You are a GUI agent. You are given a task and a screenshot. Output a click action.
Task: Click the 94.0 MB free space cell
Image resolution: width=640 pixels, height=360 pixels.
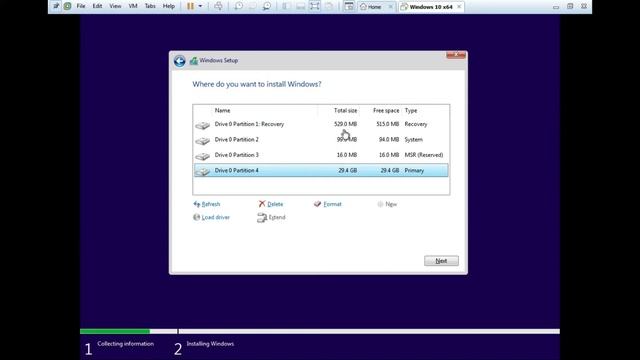pyautogui.click(x=389, y=140)
